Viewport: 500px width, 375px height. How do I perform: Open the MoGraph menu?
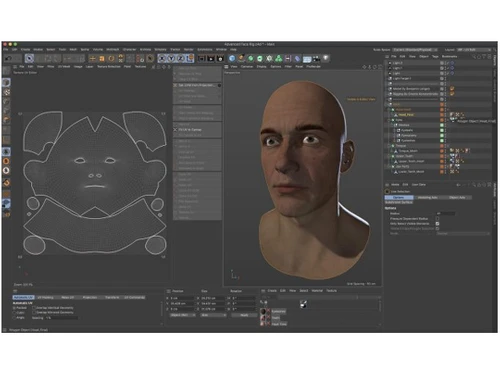tap(112, 50)
